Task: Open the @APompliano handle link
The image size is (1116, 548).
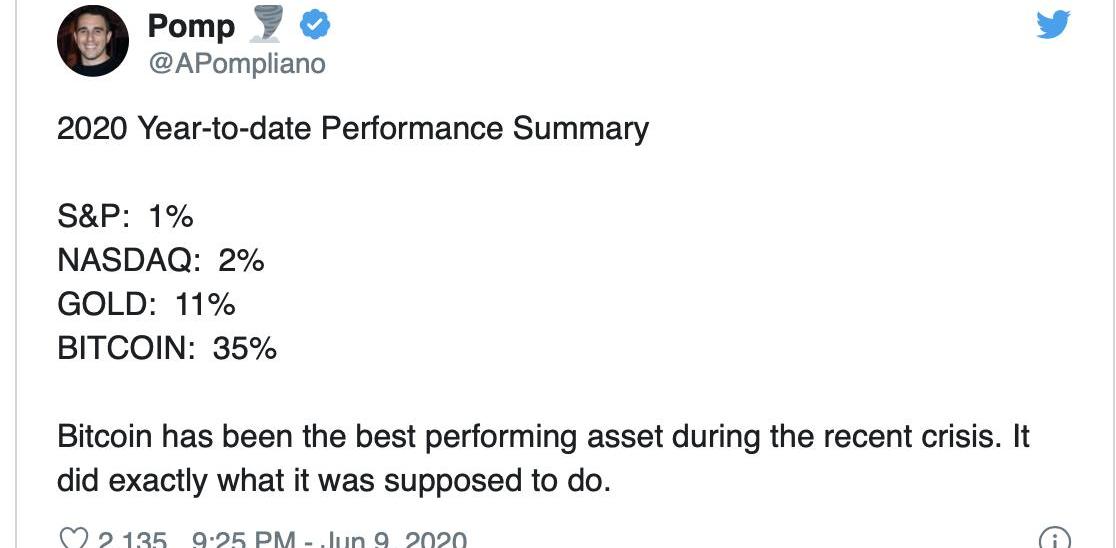Action: (x=236, y=64)
